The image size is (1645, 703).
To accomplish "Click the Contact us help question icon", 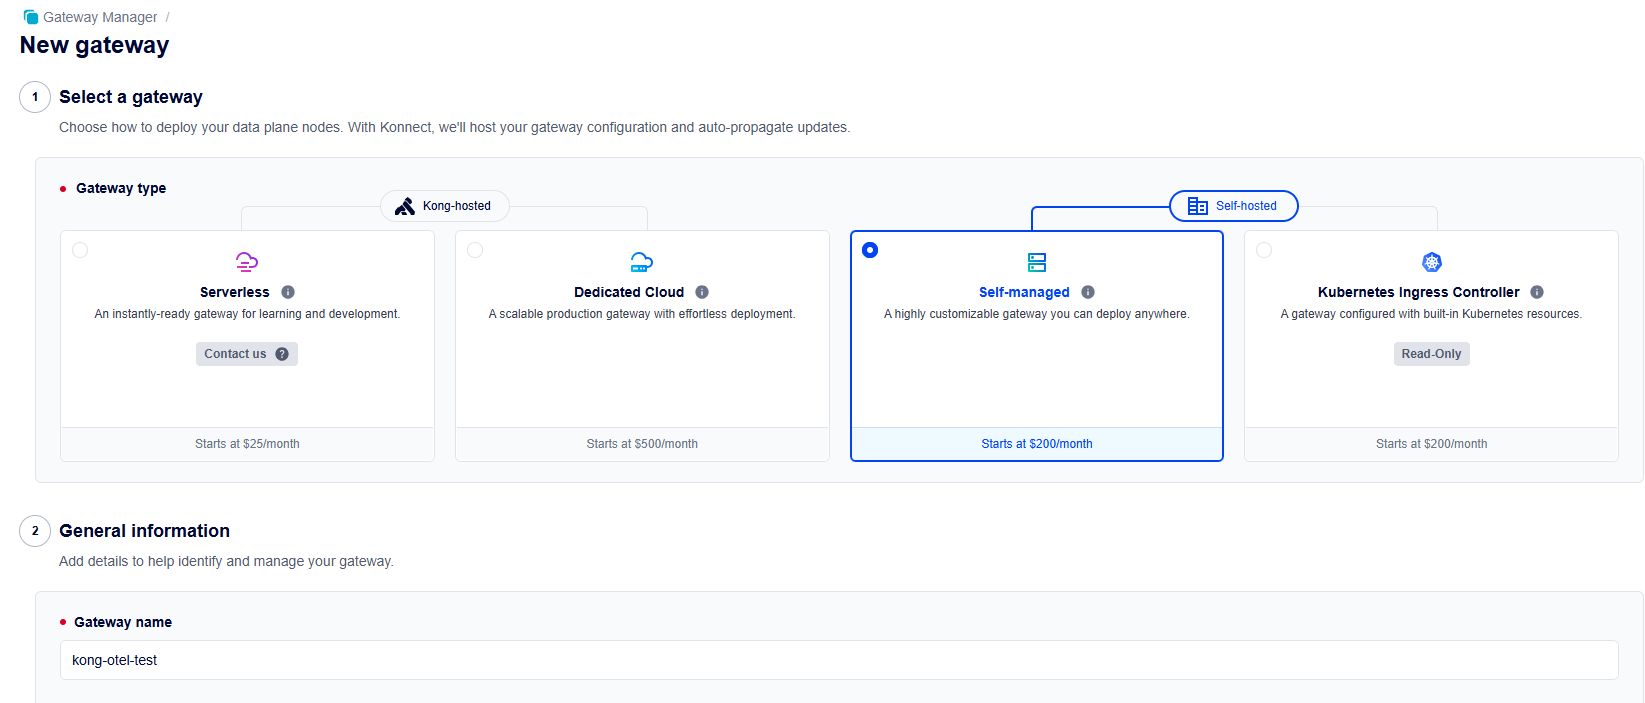I will tap(282, 354).
